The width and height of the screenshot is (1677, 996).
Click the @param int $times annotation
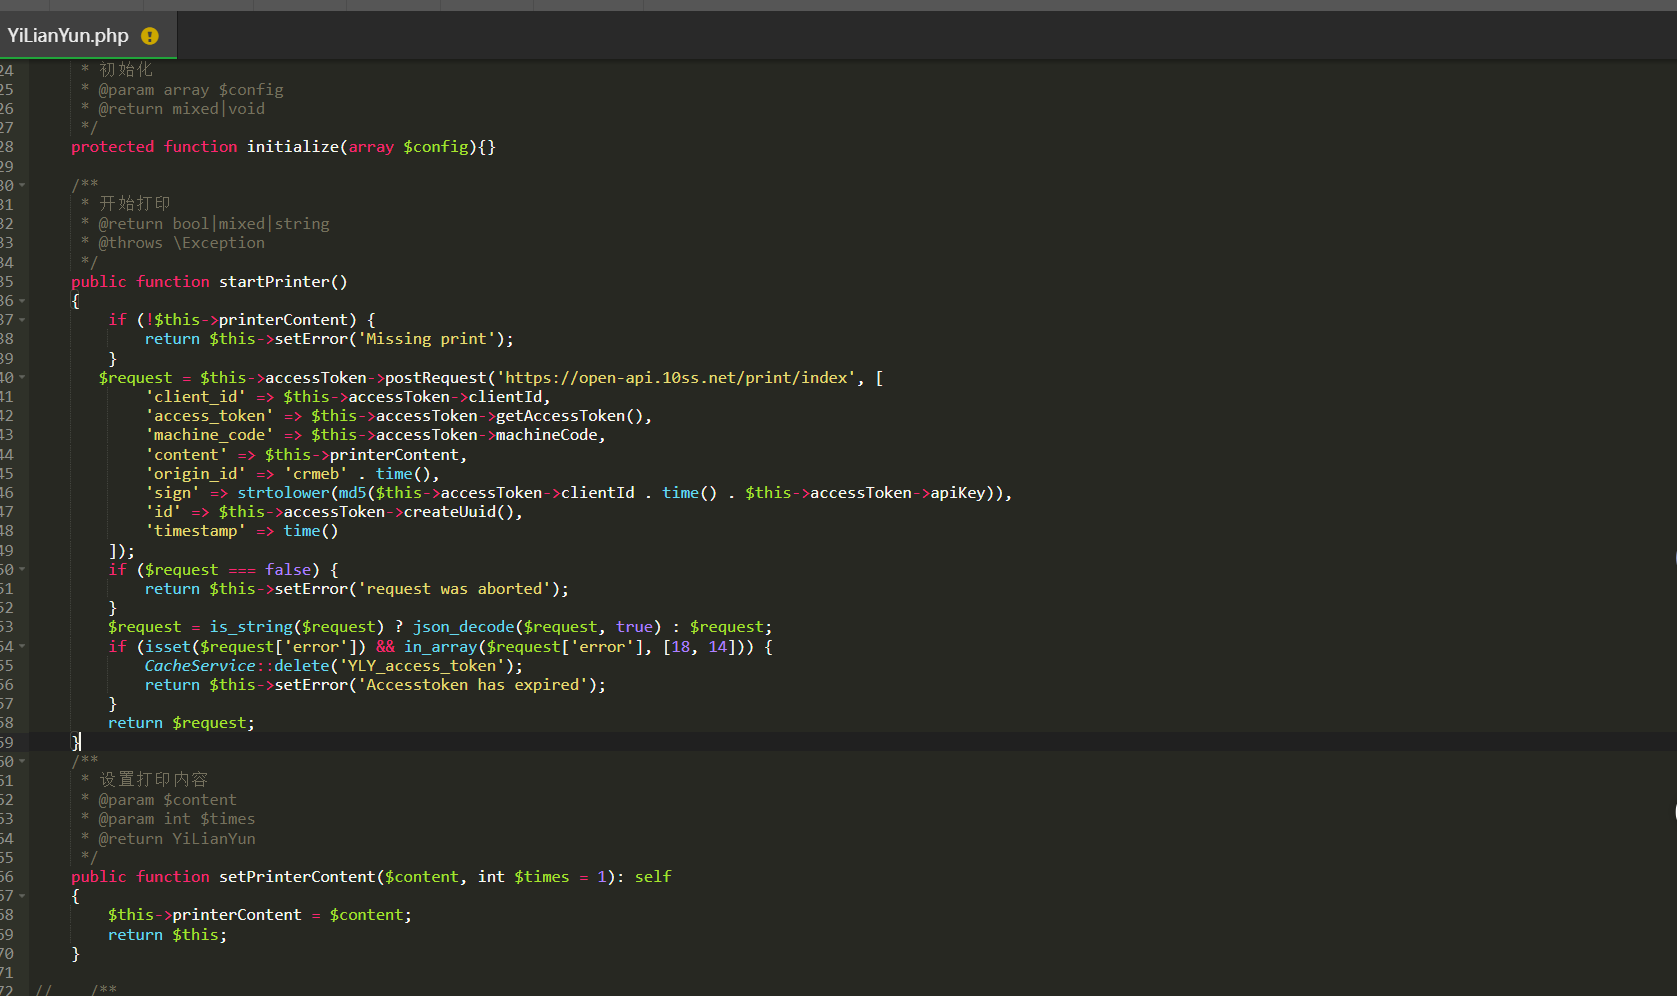coord(176,819)
